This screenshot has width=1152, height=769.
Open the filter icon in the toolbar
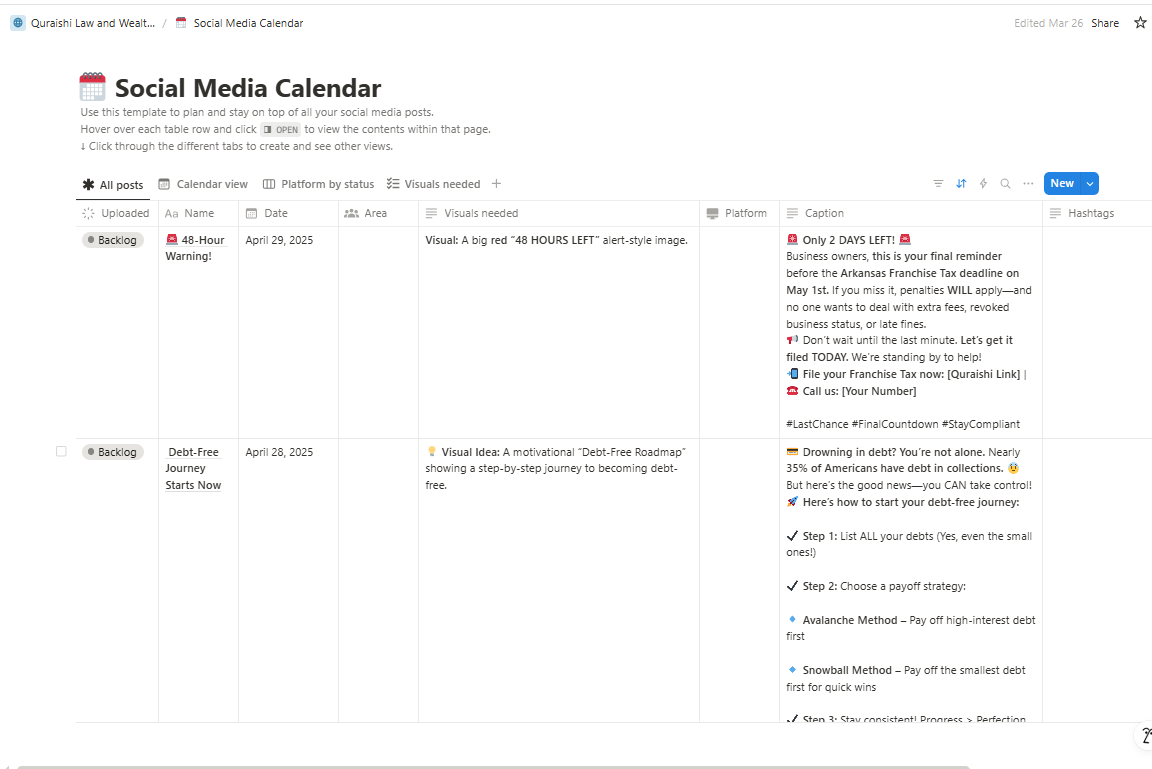click(938, 184)
